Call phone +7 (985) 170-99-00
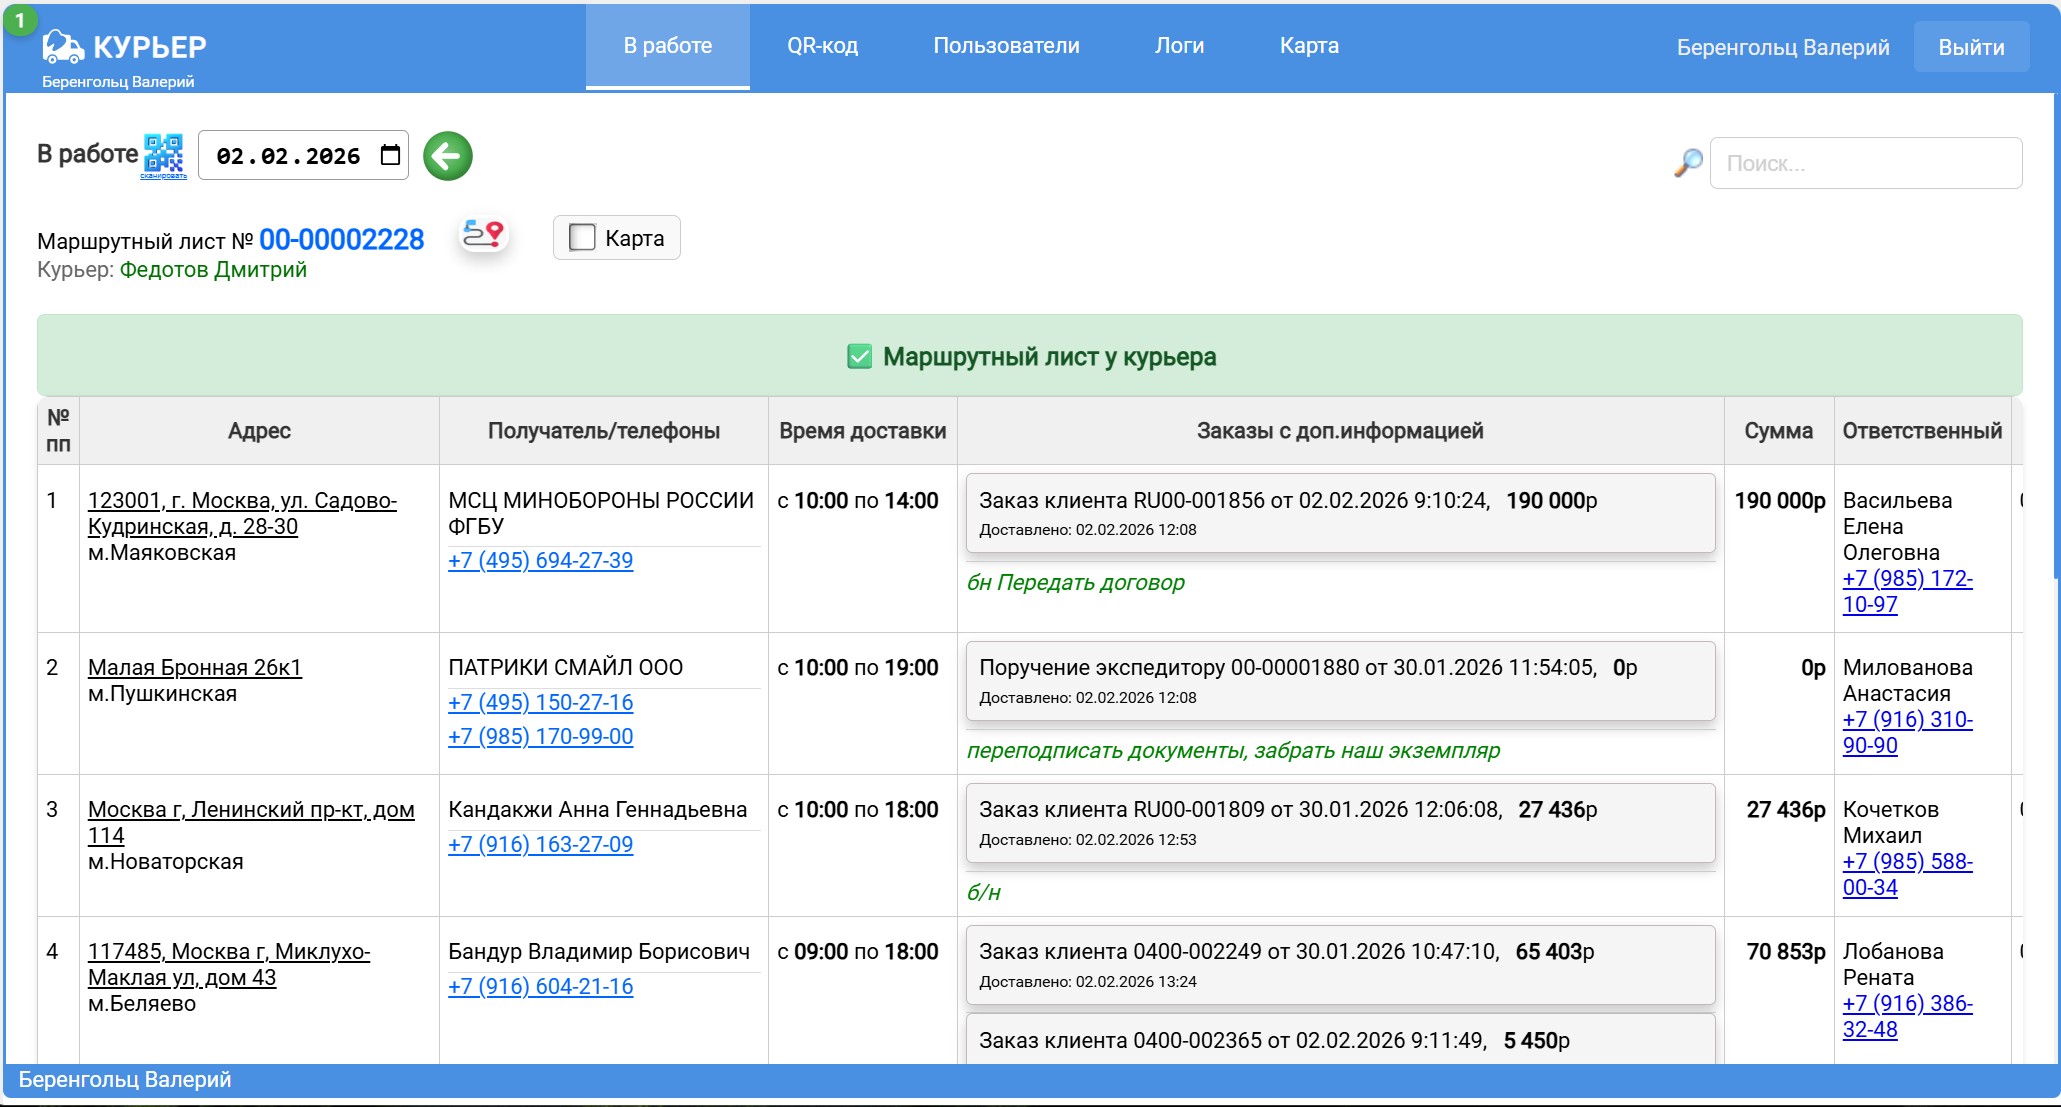Image resolution: width=2061 pixels, height=1107 pixels. 540,736
